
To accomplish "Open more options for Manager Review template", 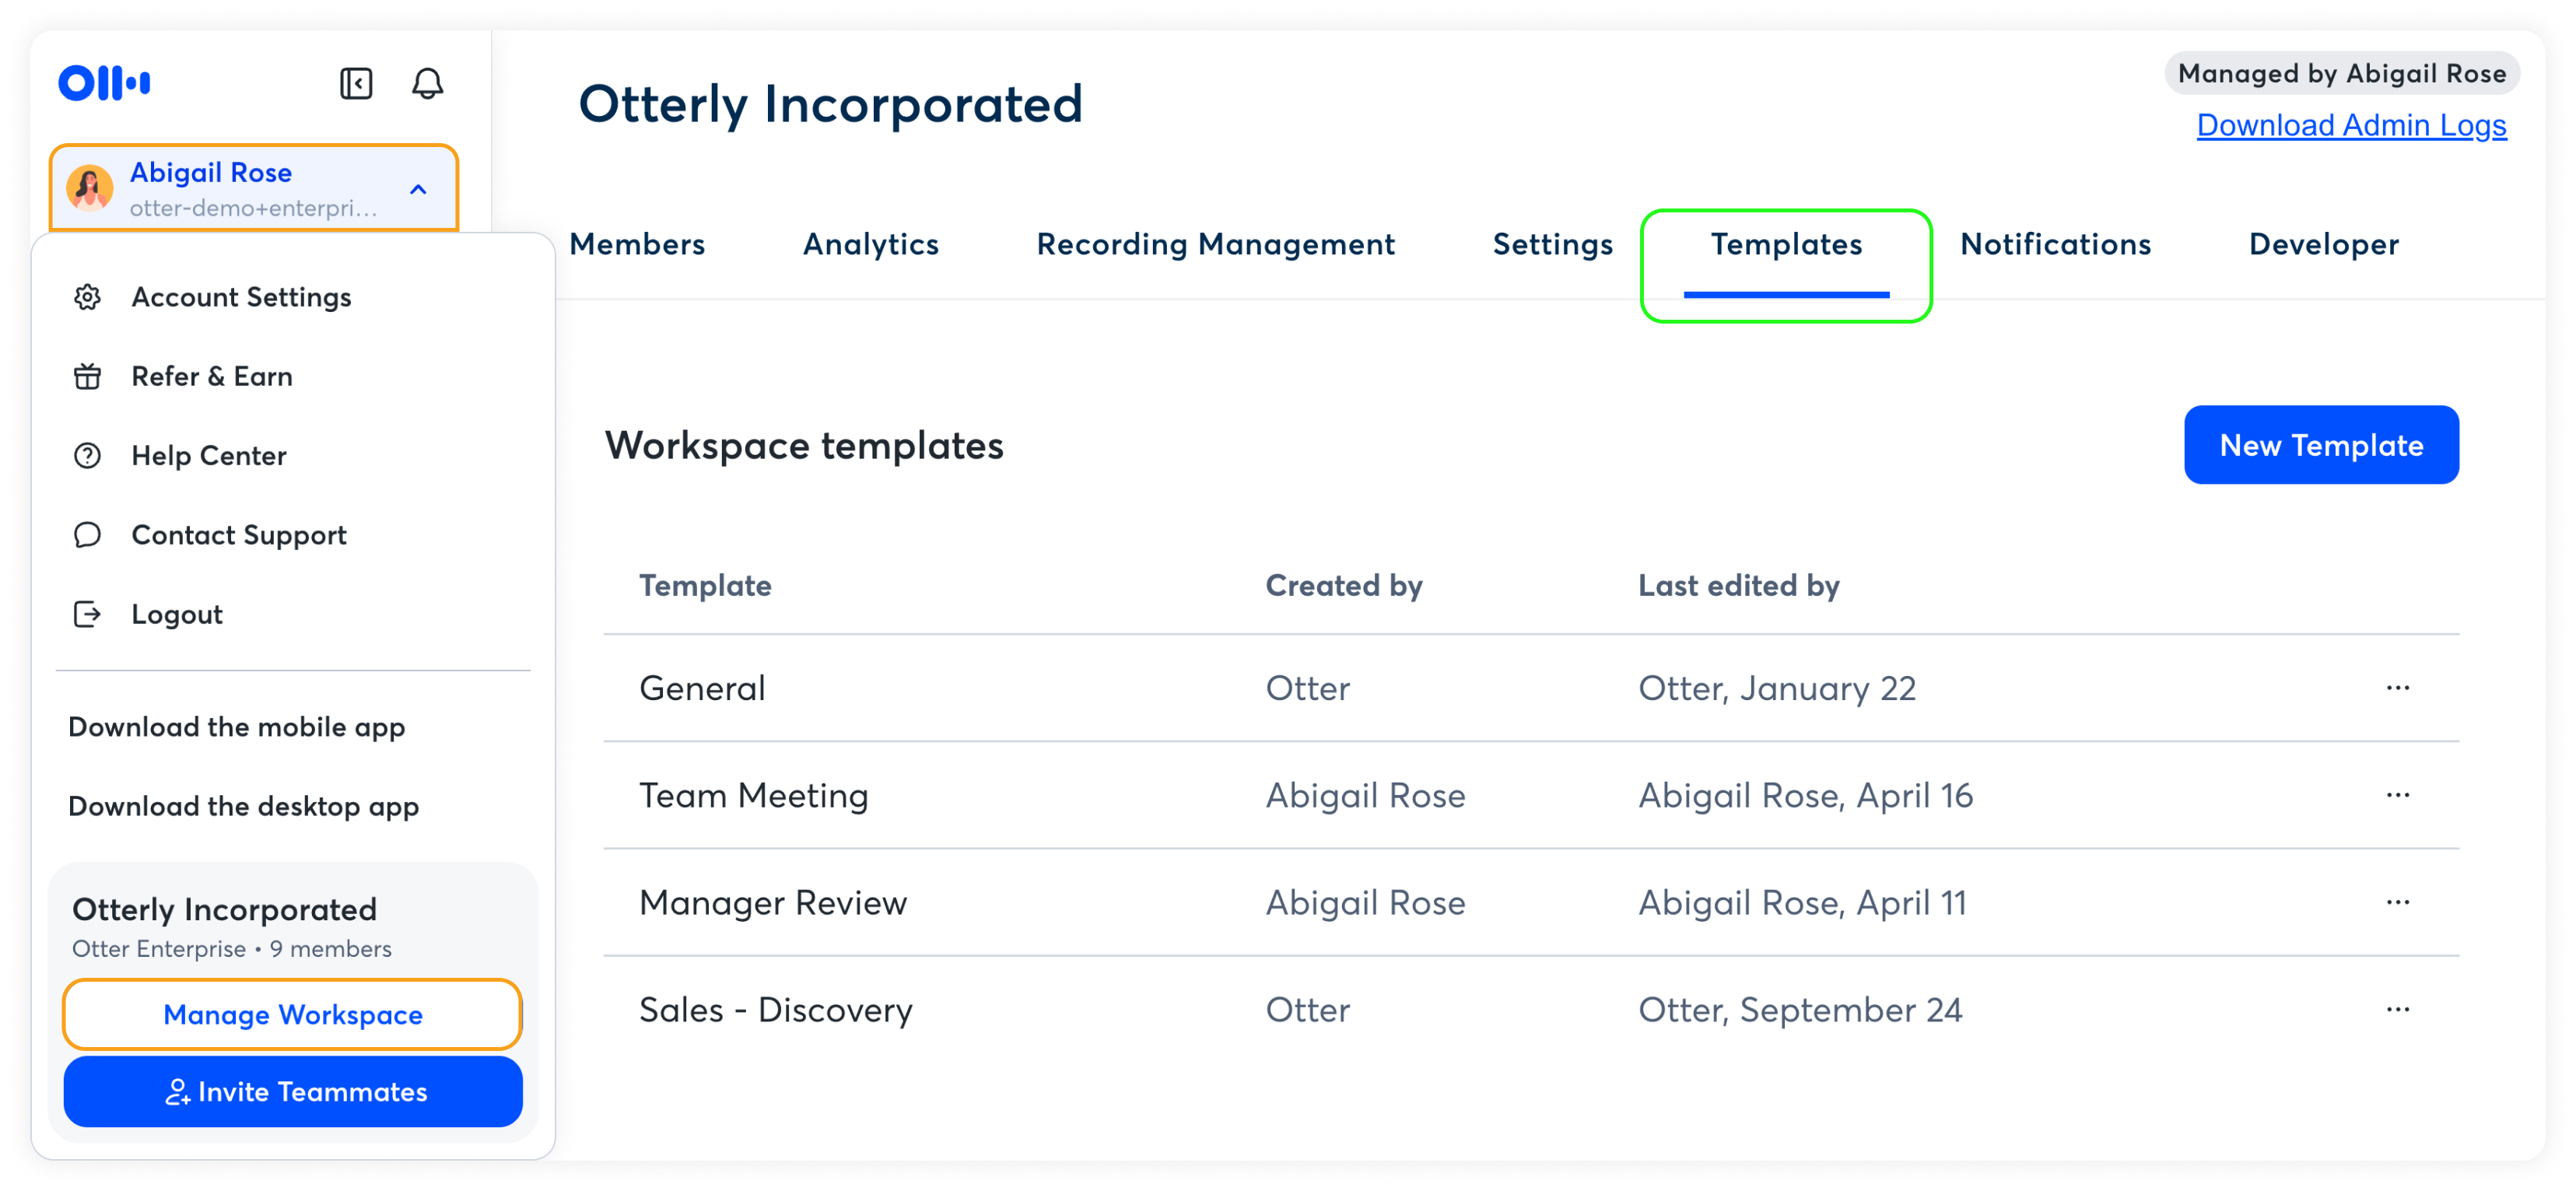I will [2397, 902].
